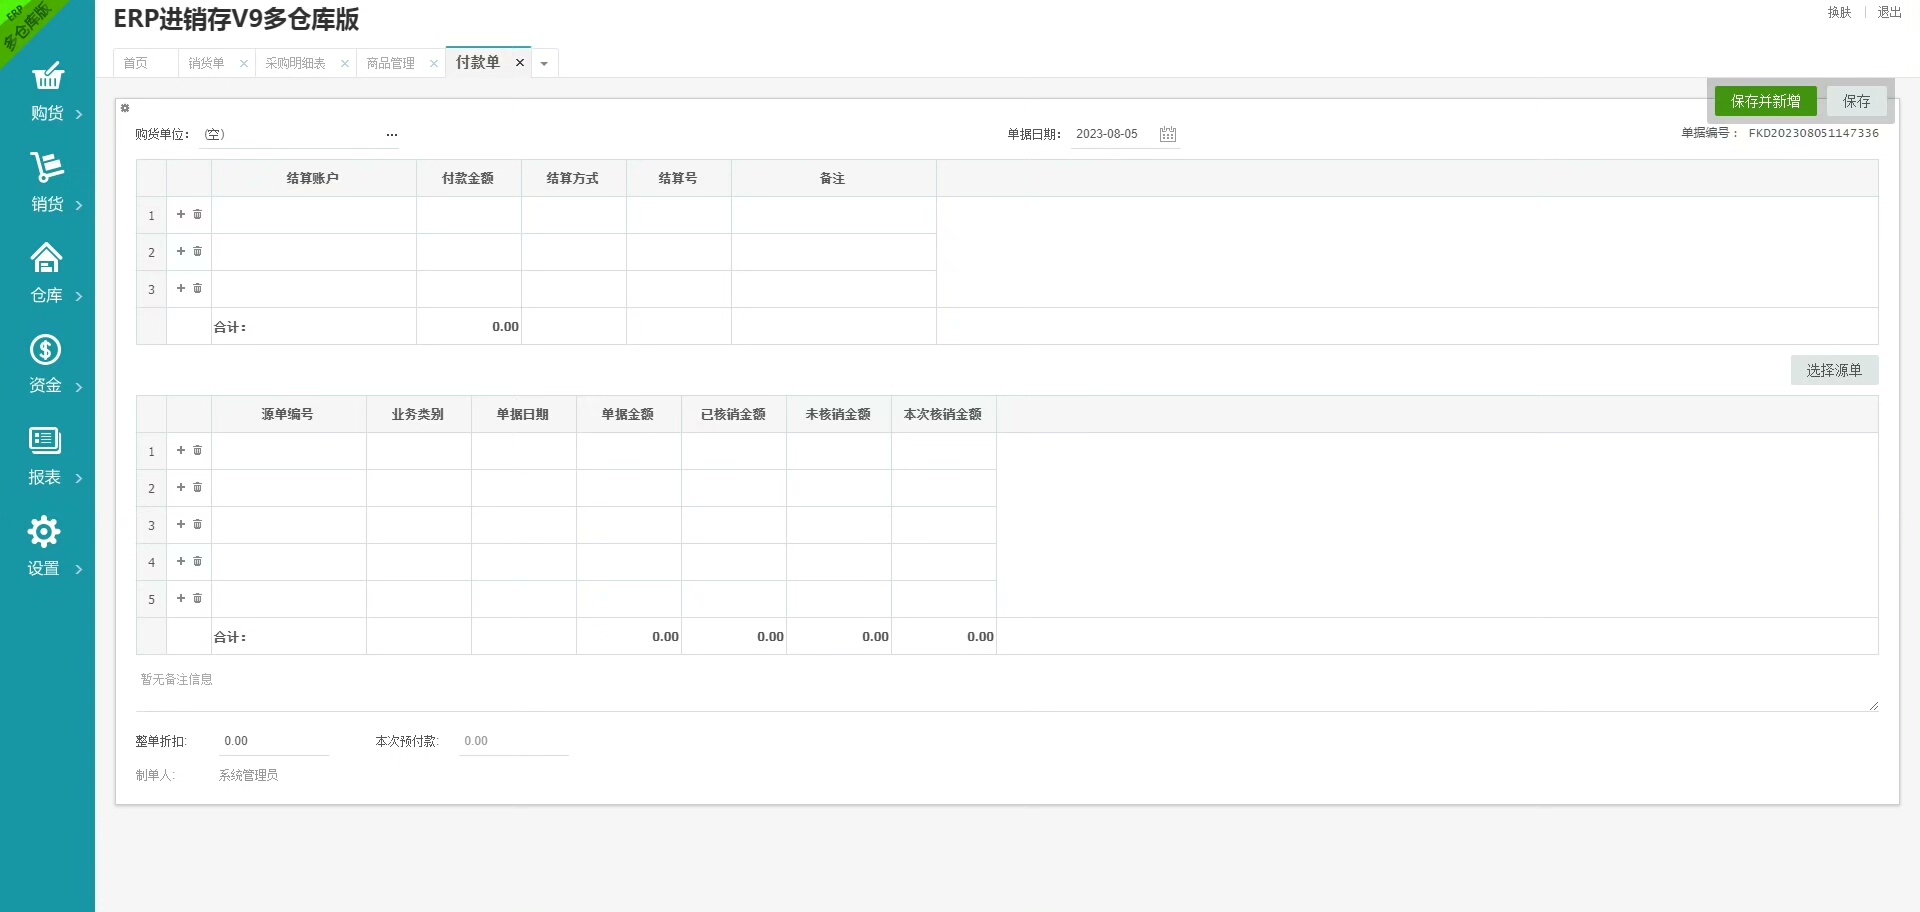This screenshot has height=912, width=1920.
Task: Open the 购货单位 supplier selector ellipsis
Action: pos(391,135)
